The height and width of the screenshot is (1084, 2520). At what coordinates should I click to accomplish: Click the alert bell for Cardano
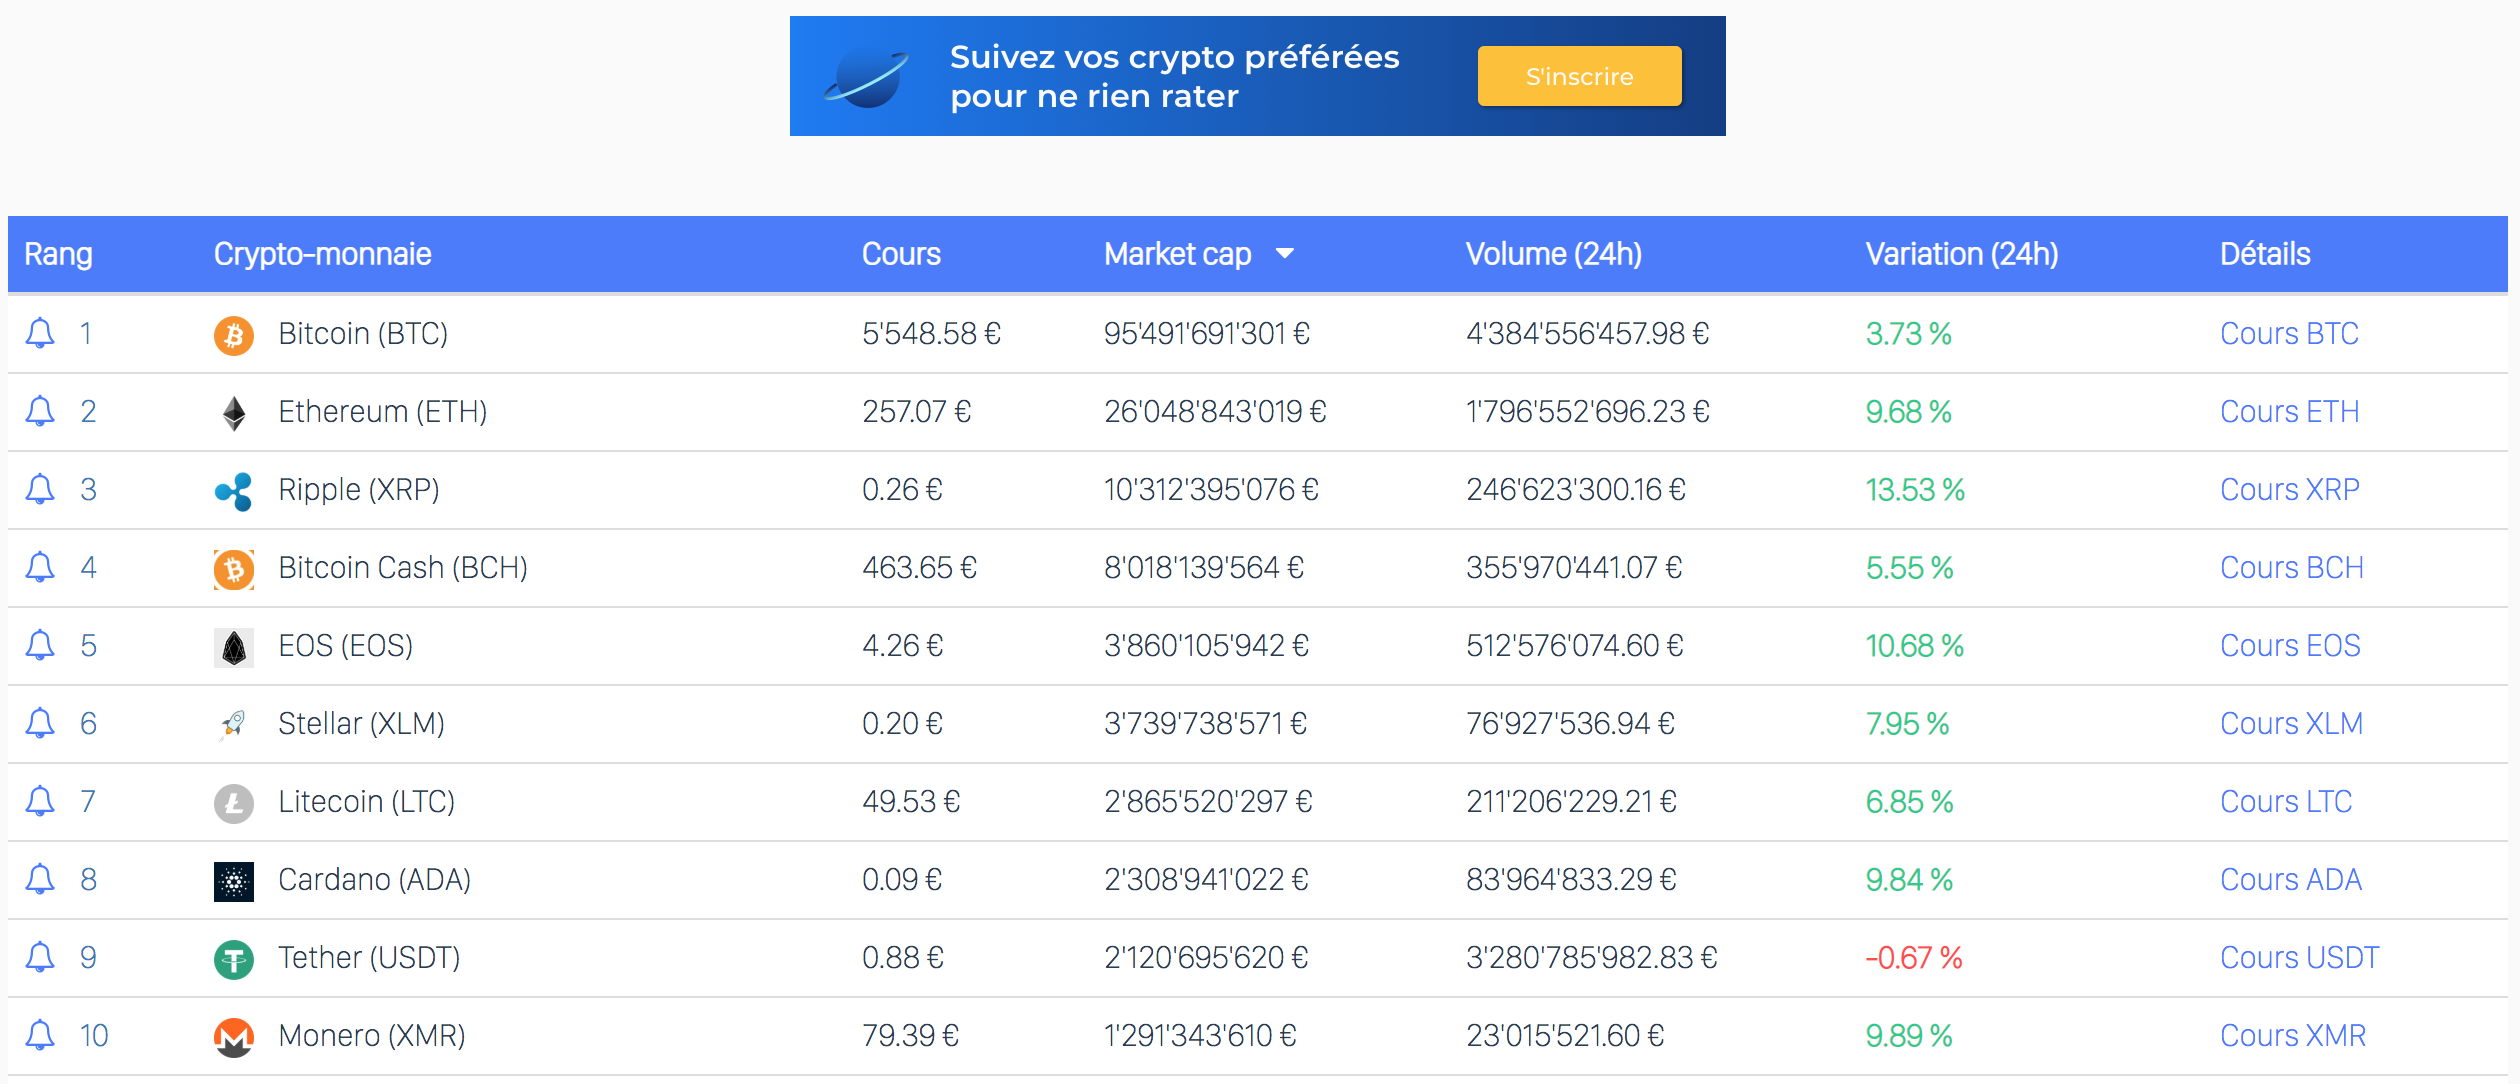pos(40,879)
